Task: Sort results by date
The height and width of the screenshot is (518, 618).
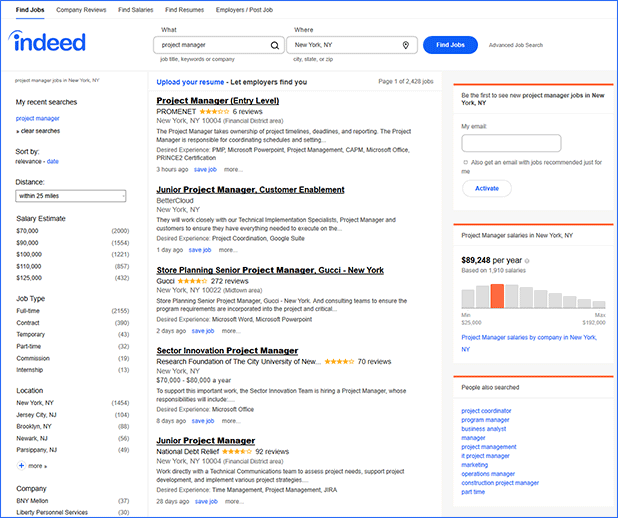Action: click(x=52, y=162)
